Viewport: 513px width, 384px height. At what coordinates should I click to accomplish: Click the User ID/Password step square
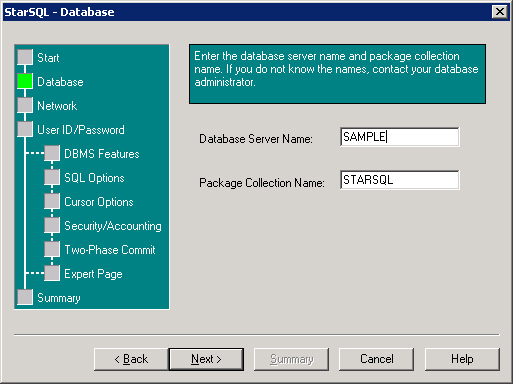(25, 129)
